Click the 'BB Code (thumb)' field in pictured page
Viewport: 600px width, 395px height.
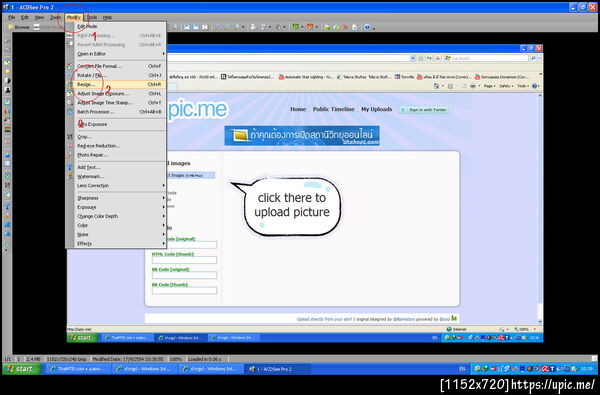click(x=184, y=291)
